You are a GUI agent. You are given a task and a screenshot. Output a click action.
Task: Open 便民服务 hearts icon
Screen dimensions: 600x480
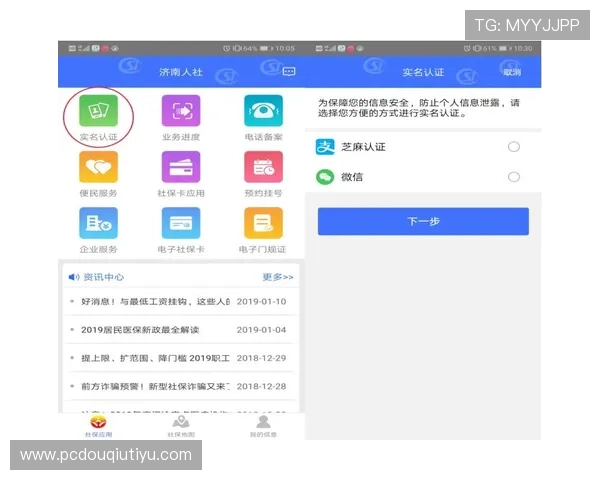tap(98, 167)
